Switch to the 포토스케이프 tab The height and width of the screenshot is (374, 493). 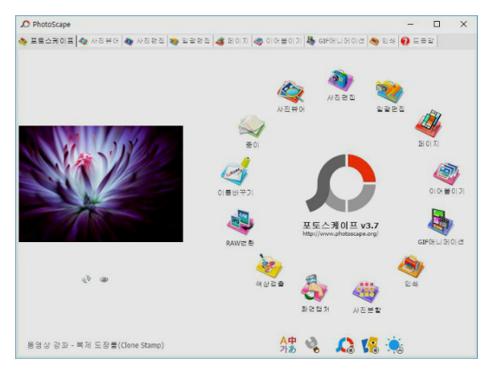click(47, 41)
